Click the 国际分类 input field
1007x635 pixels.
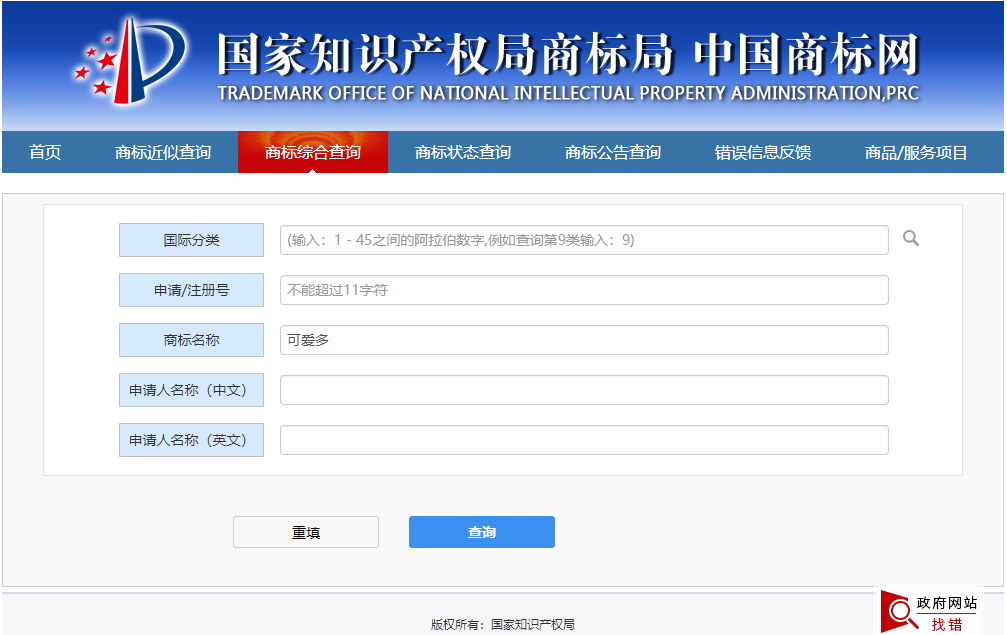tap(584, 239)
